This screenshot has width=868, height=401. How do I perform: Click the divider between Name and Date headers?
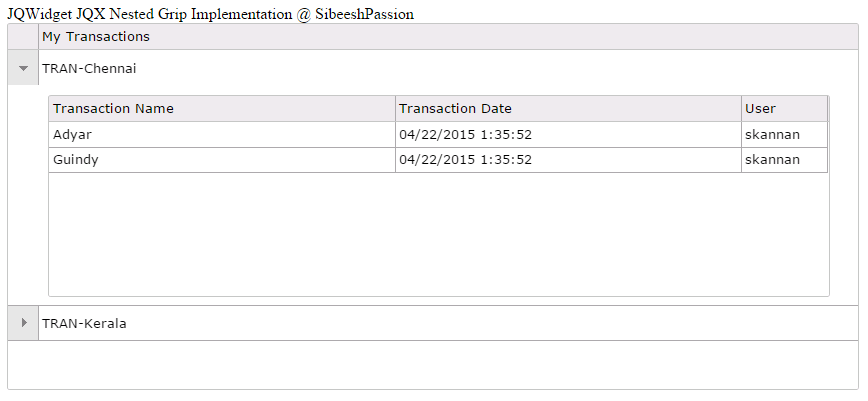pos(395,109)
